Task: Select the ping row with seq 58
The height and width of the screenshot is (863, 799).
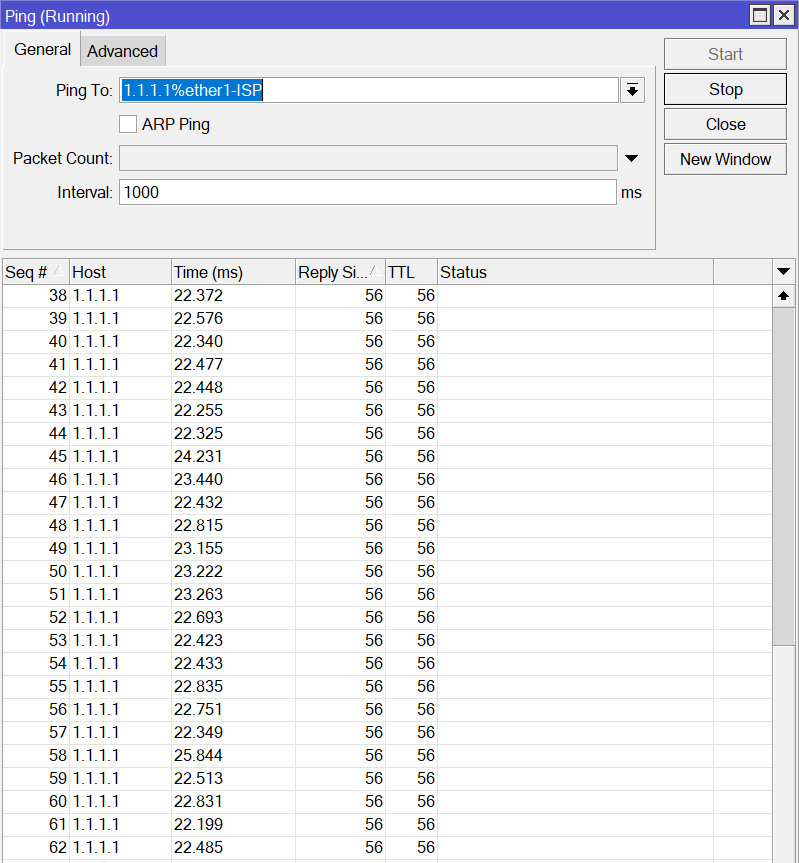Action: click(387, 755)
